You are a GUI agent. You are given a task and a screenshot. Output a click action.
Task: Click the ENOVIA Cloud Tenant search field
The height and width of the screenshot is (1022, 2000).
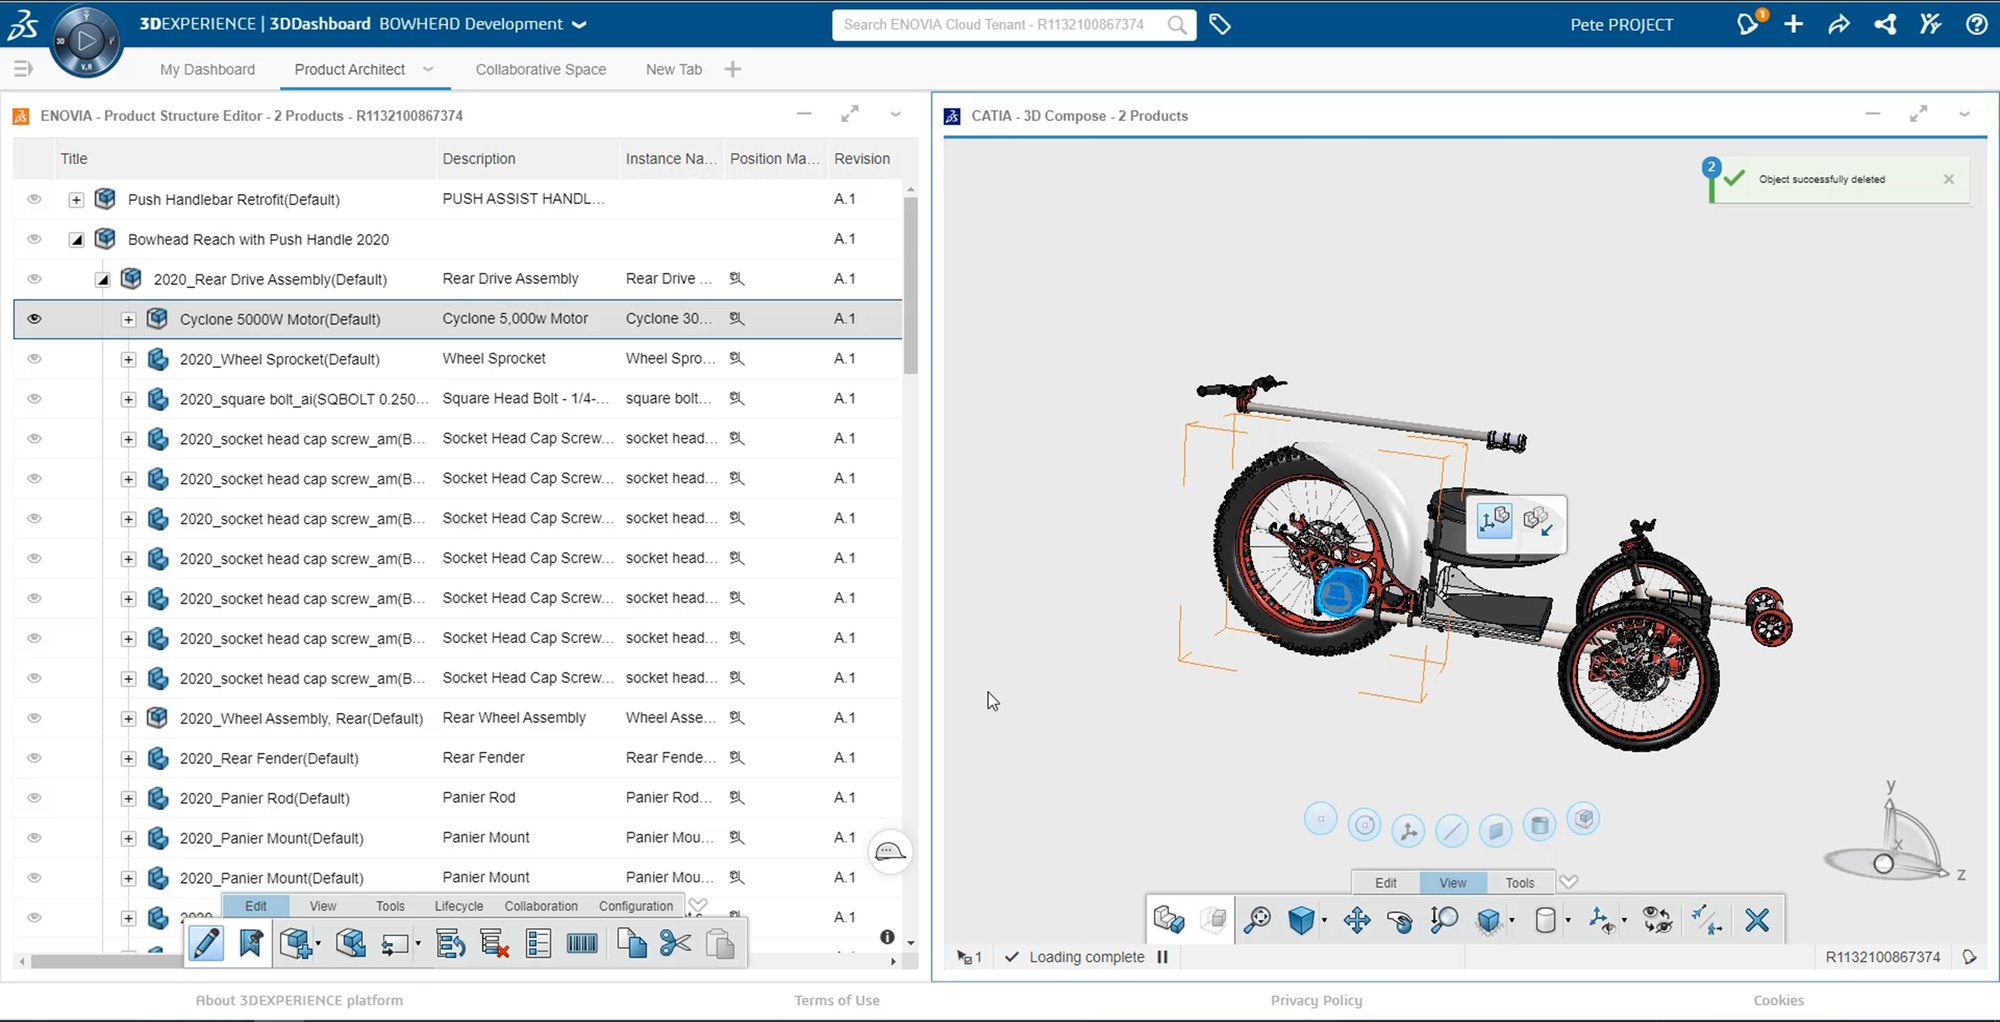(x=1000, y=24)
